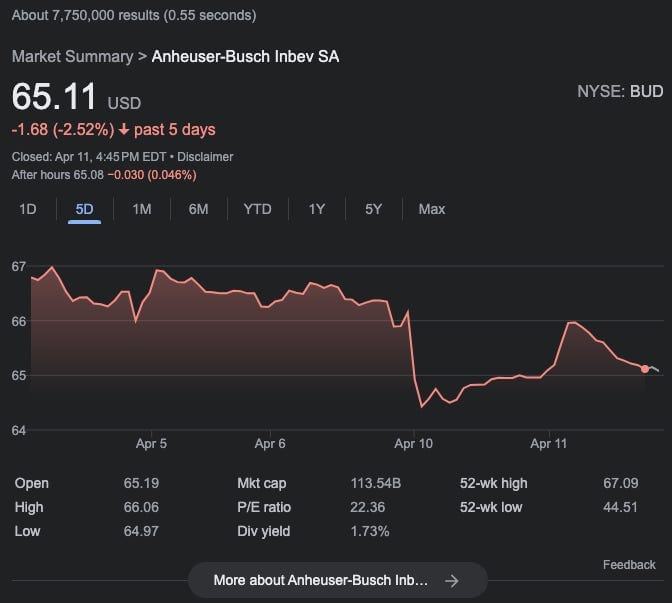Switch to the 6M chart range
This screenshot has height=603, width=672.
pos(198,209)
